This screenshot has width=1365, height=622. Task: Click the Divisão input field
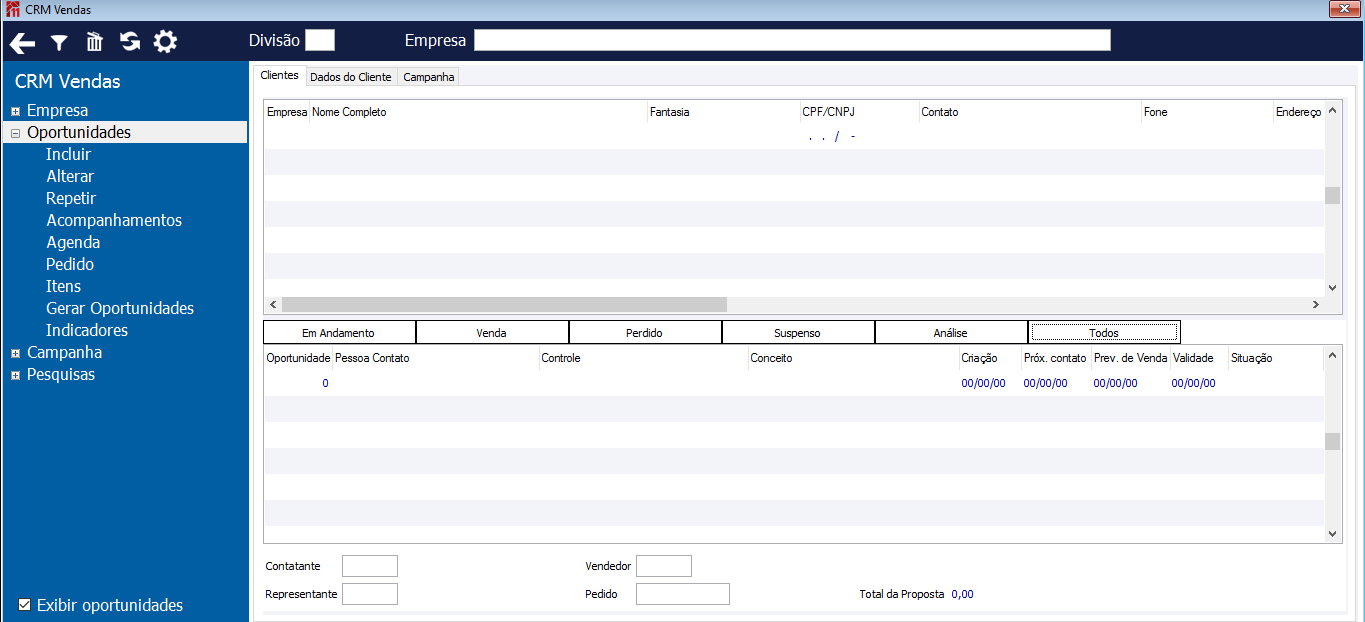[x=320, y=40]
